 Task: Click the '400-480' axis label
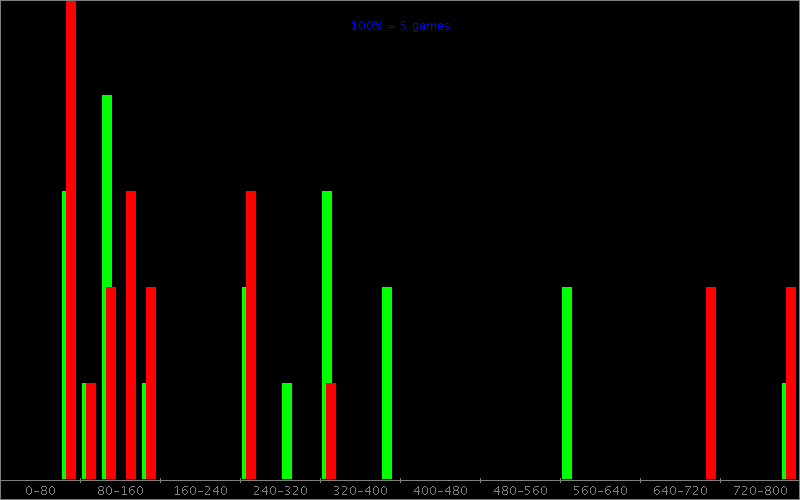(x=440, y=491)
